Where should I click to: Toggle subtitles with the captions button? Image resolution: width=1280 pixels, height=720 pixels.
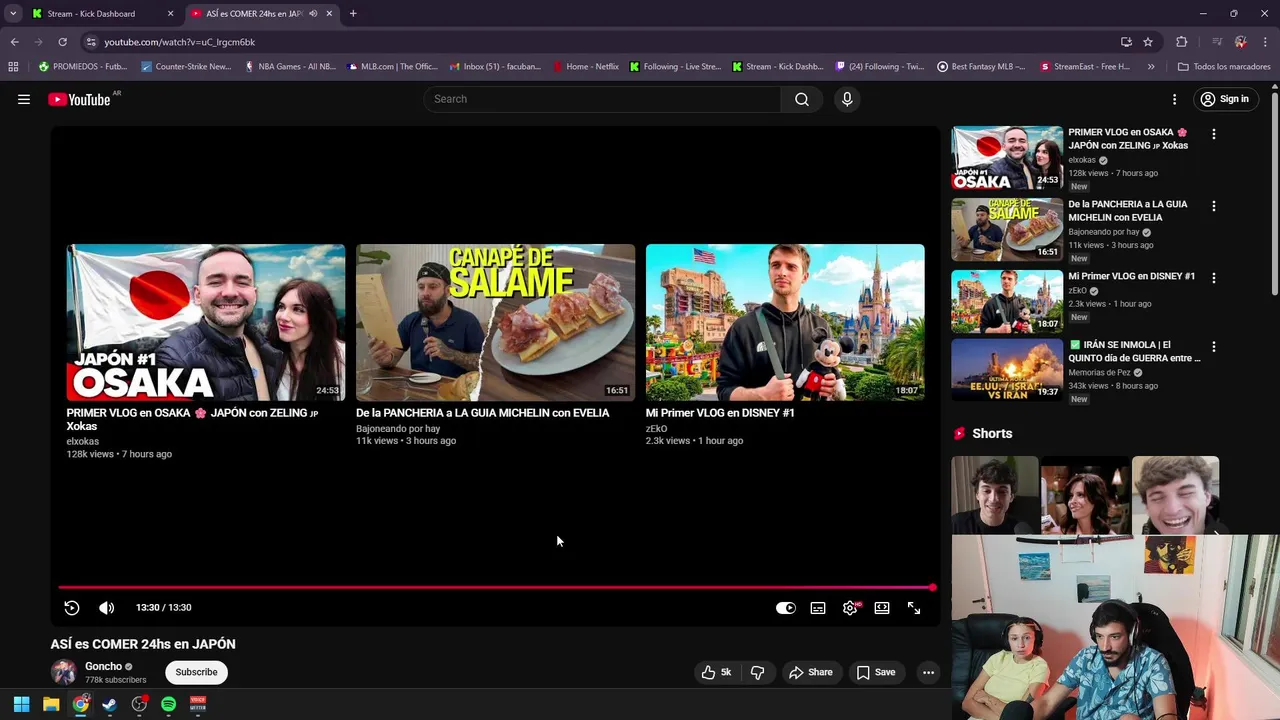pyautogui.click(x=818, y=607)
